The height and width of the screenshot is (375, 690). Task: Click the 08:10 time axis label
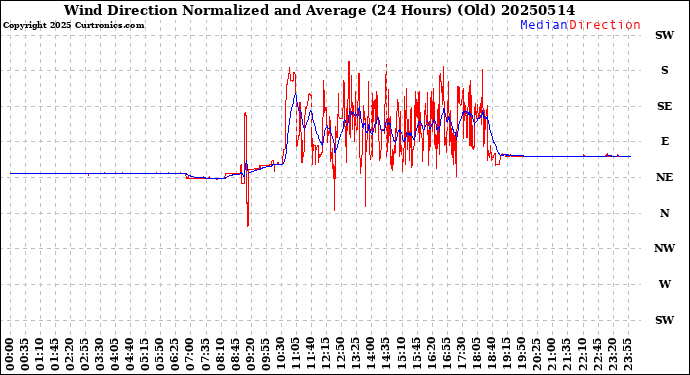tap(220, 354)
